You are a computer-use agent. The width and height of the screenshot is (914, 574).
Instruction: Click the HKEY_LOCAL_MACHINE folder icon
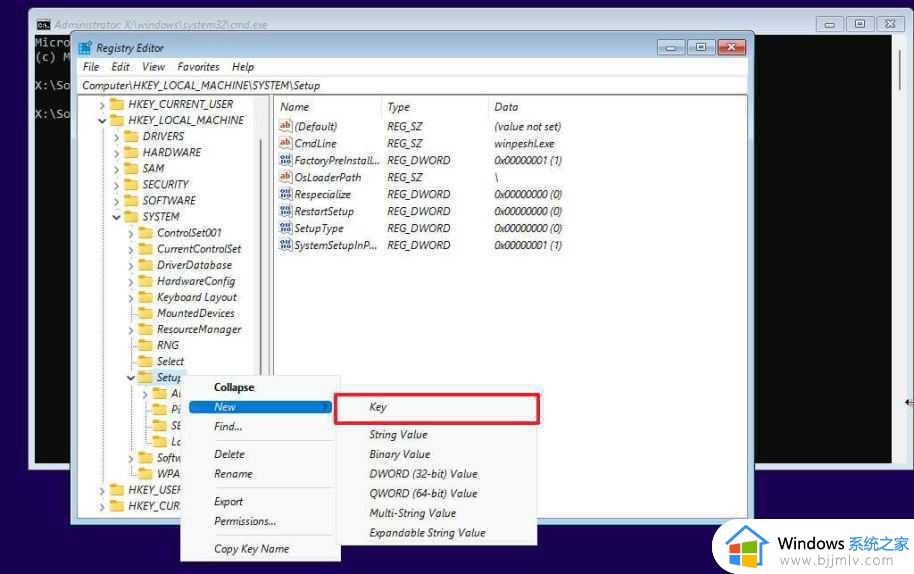[117, 120]
